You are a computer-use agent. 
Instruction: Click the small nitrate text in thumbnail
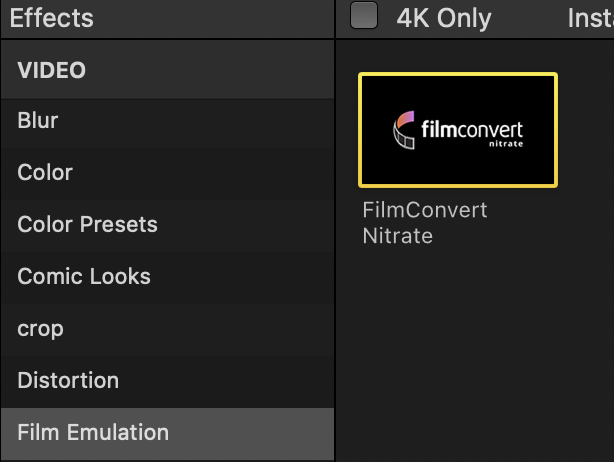(x=505, y=144)
